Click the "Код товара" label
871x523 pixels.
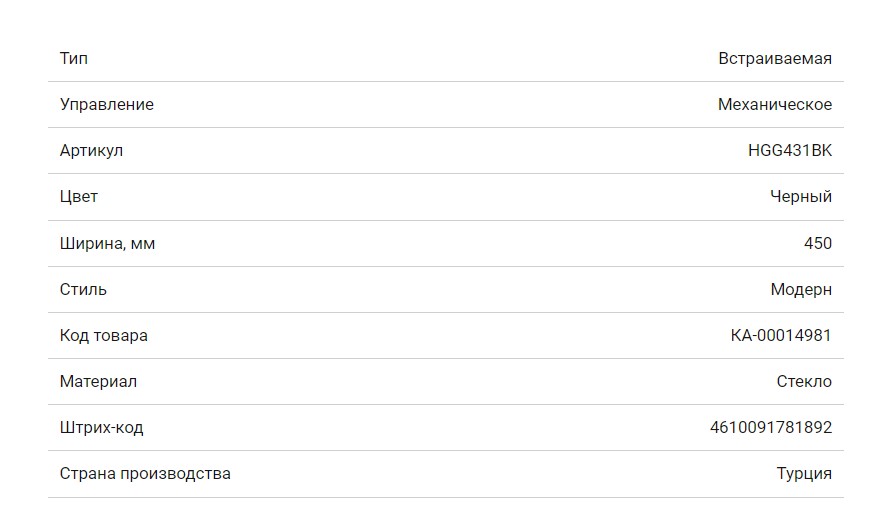click(104, 335)
